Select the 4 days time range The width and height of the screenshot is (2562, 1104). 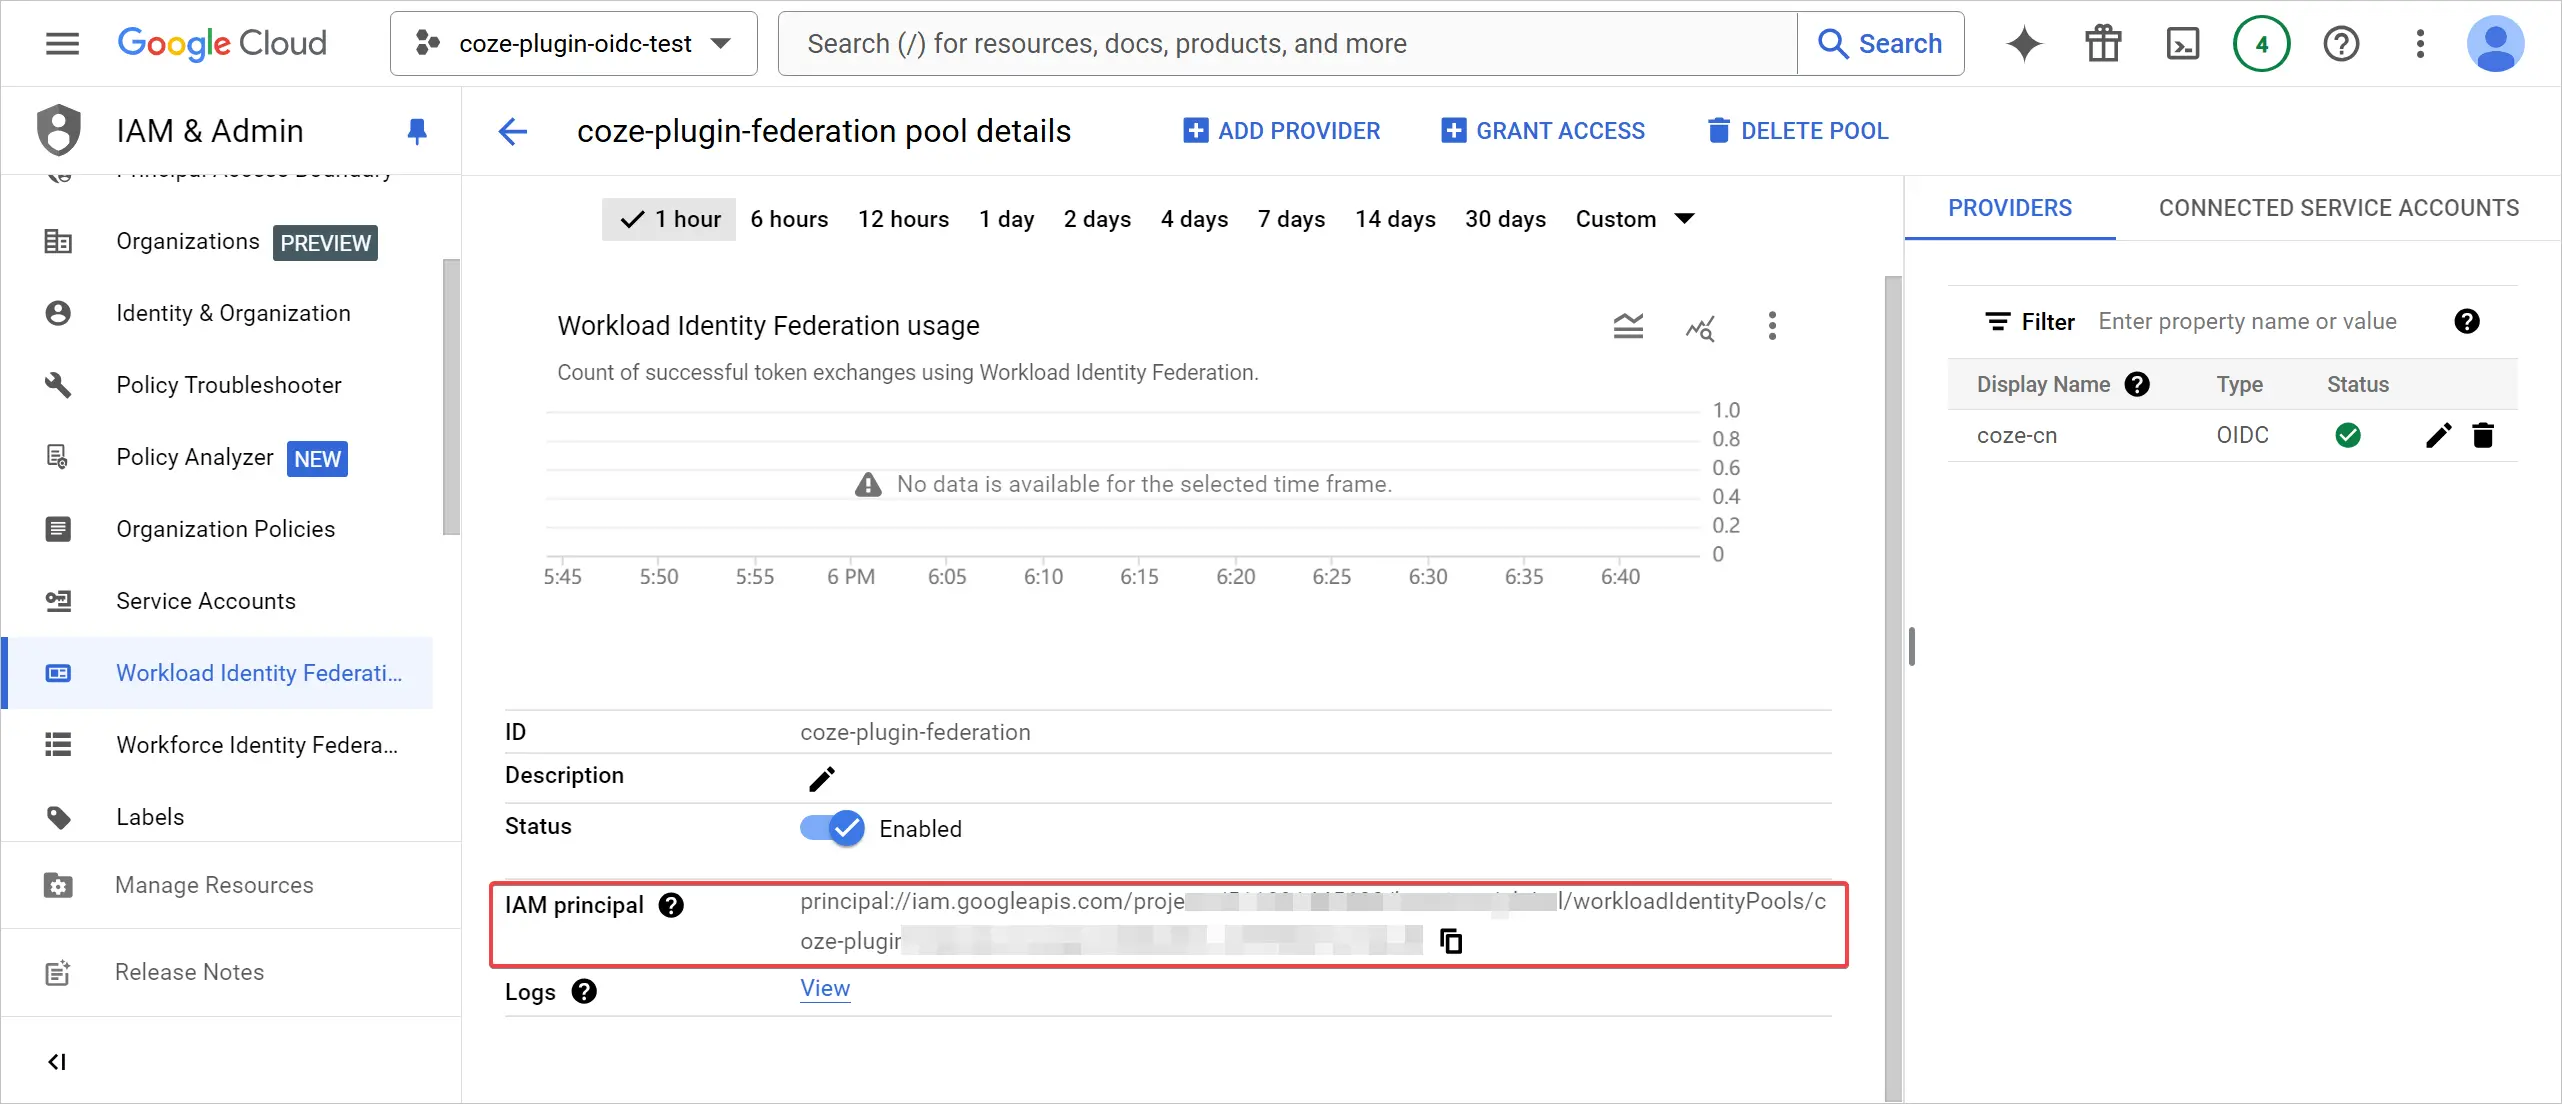click(x=1194, y=219)
